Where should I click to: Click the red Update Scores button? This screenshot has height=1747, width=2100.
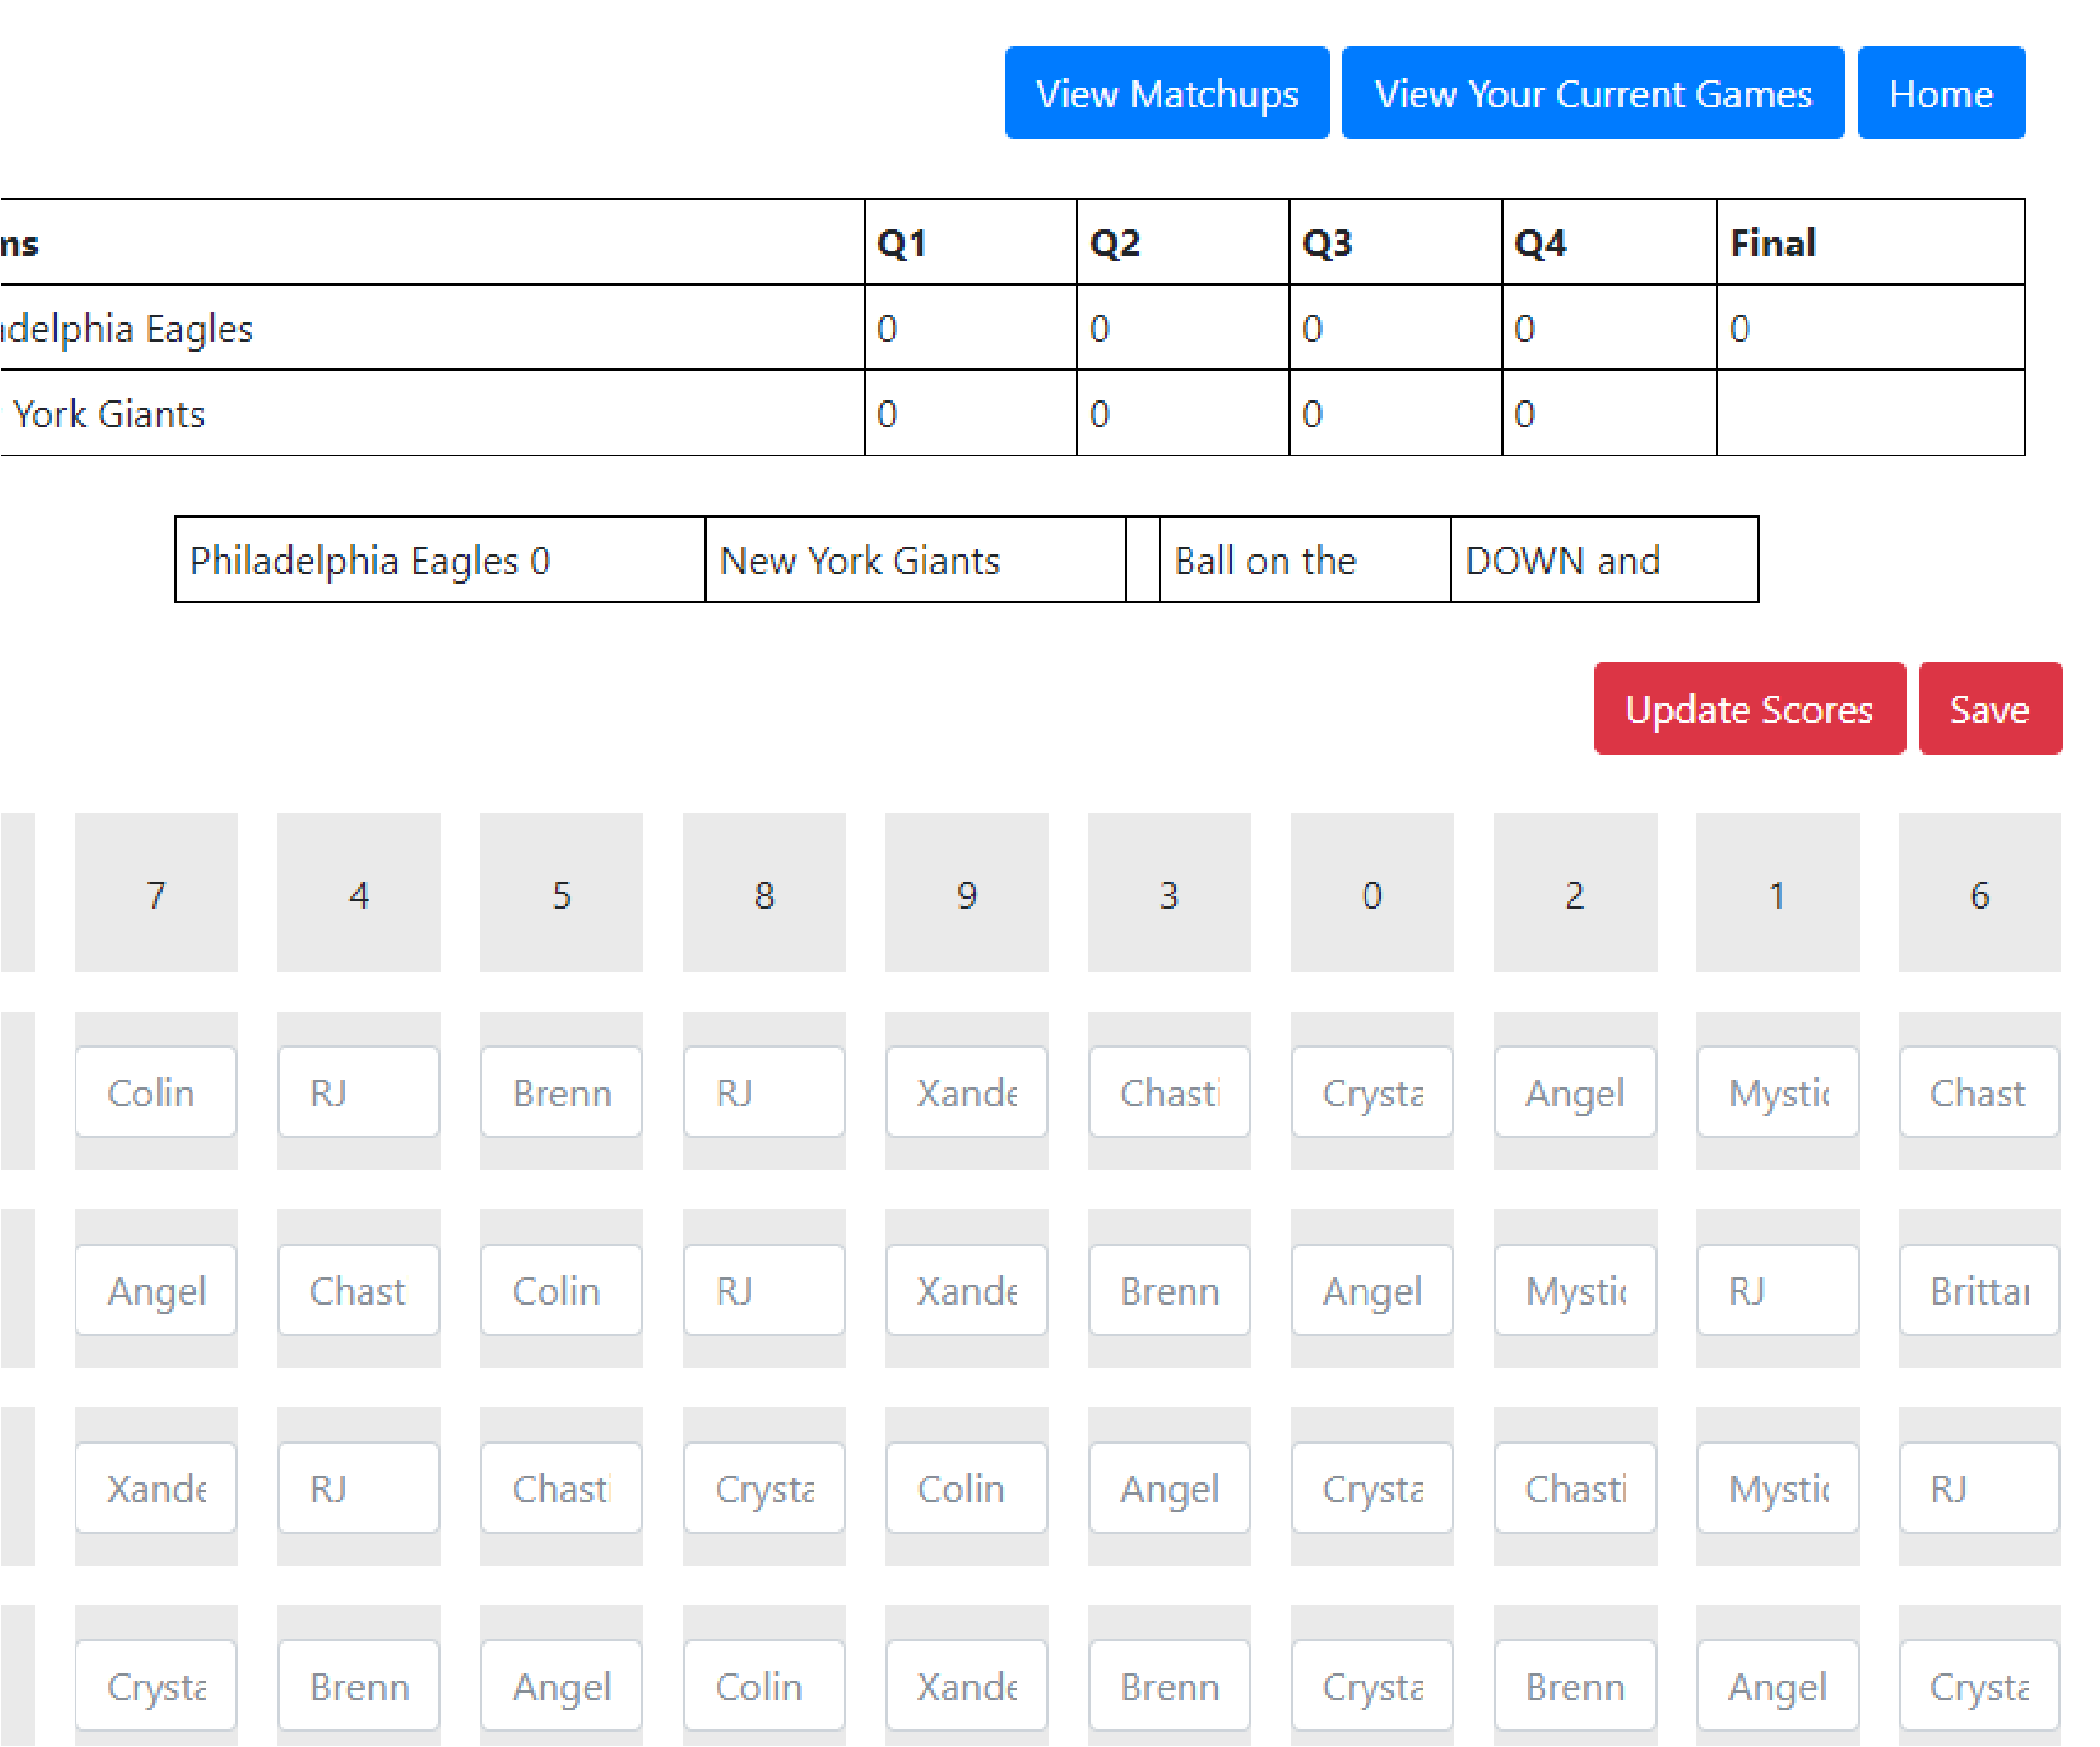point(1749,708)
